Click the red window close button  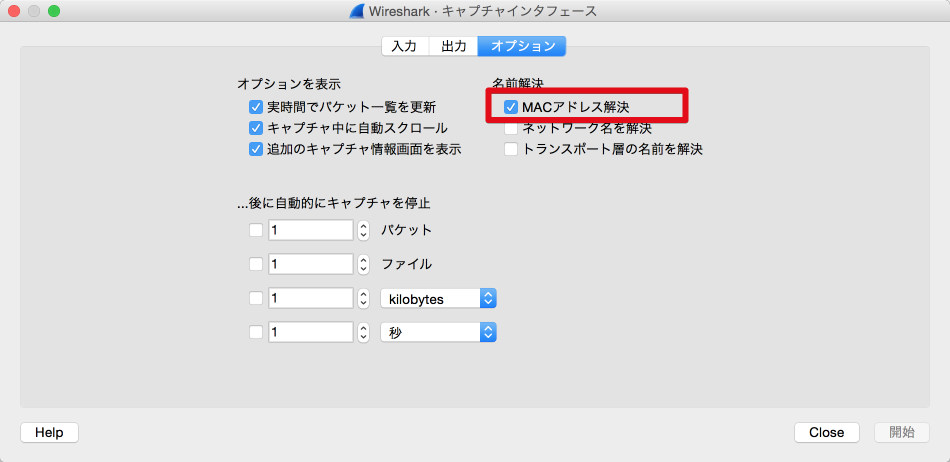[14, 11]
